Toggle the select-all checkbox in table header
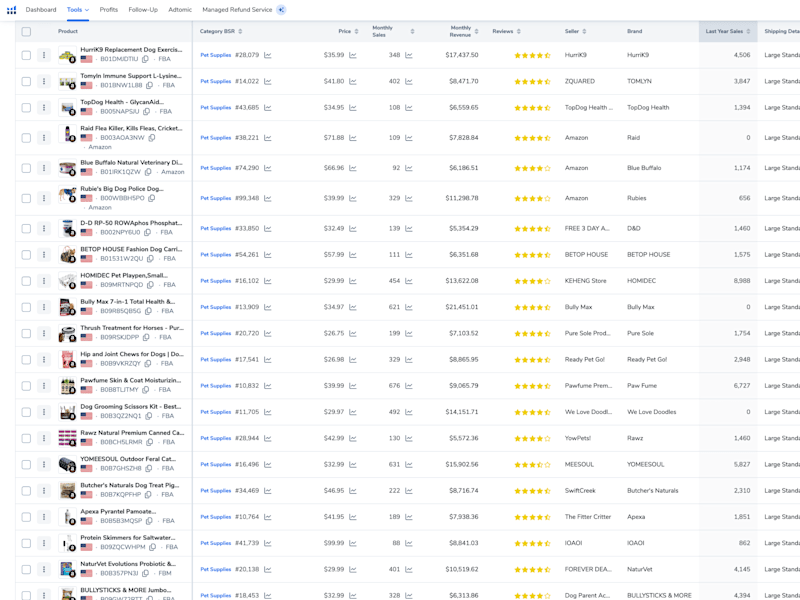 click(26, 32)
